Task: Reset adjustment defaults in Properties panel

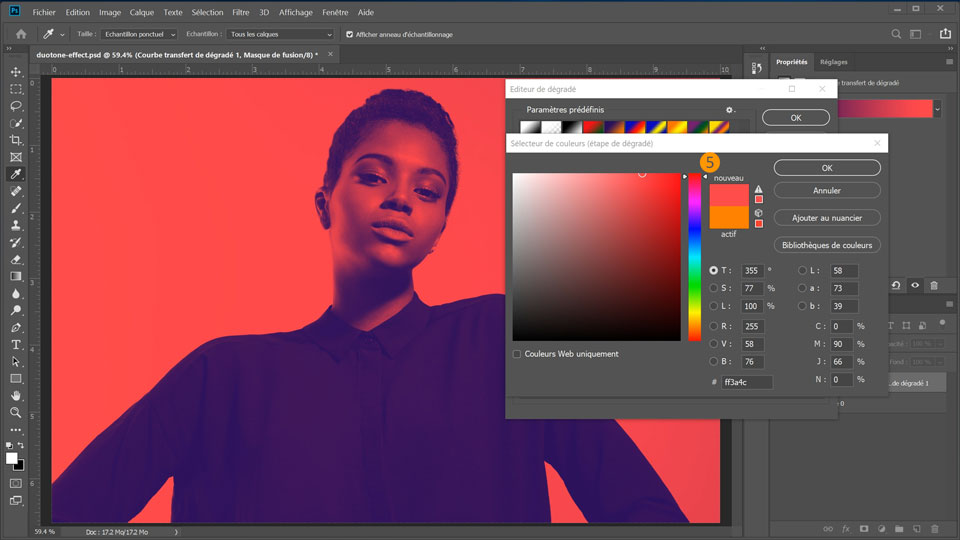Action: [x=896, y=285]
